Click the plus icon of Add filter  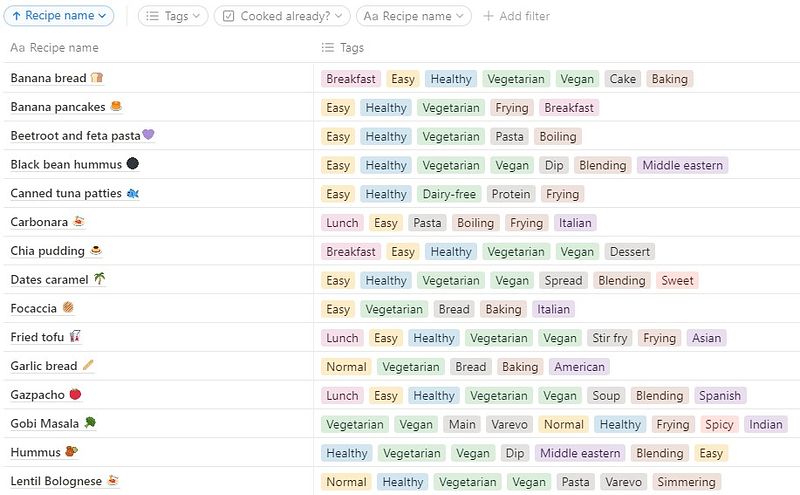tap(488, 16)
